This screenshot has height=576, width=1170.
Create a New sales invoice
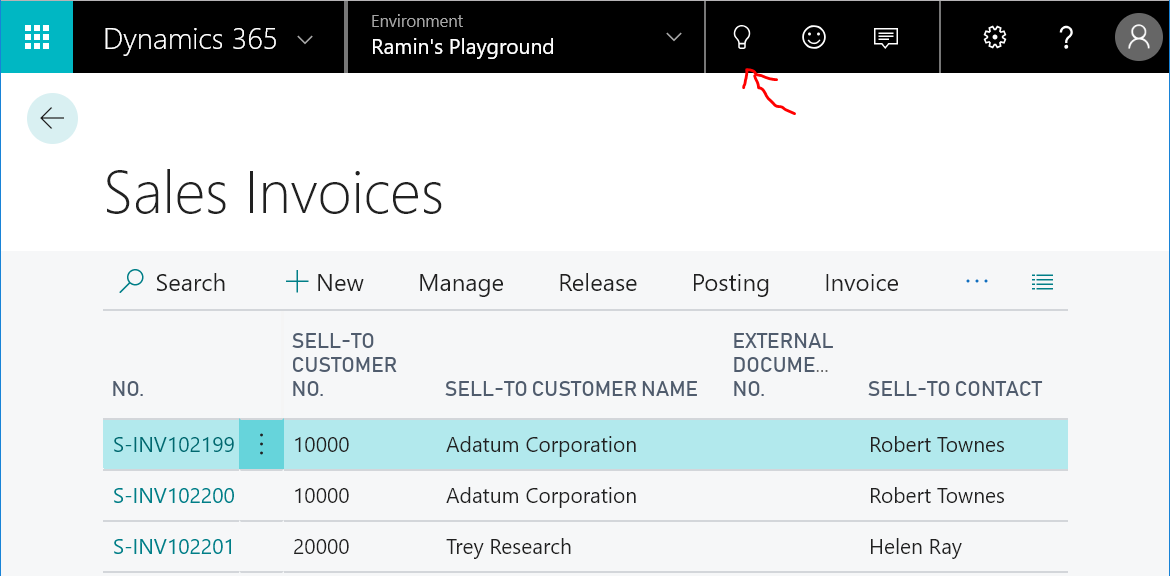[325, 283]
